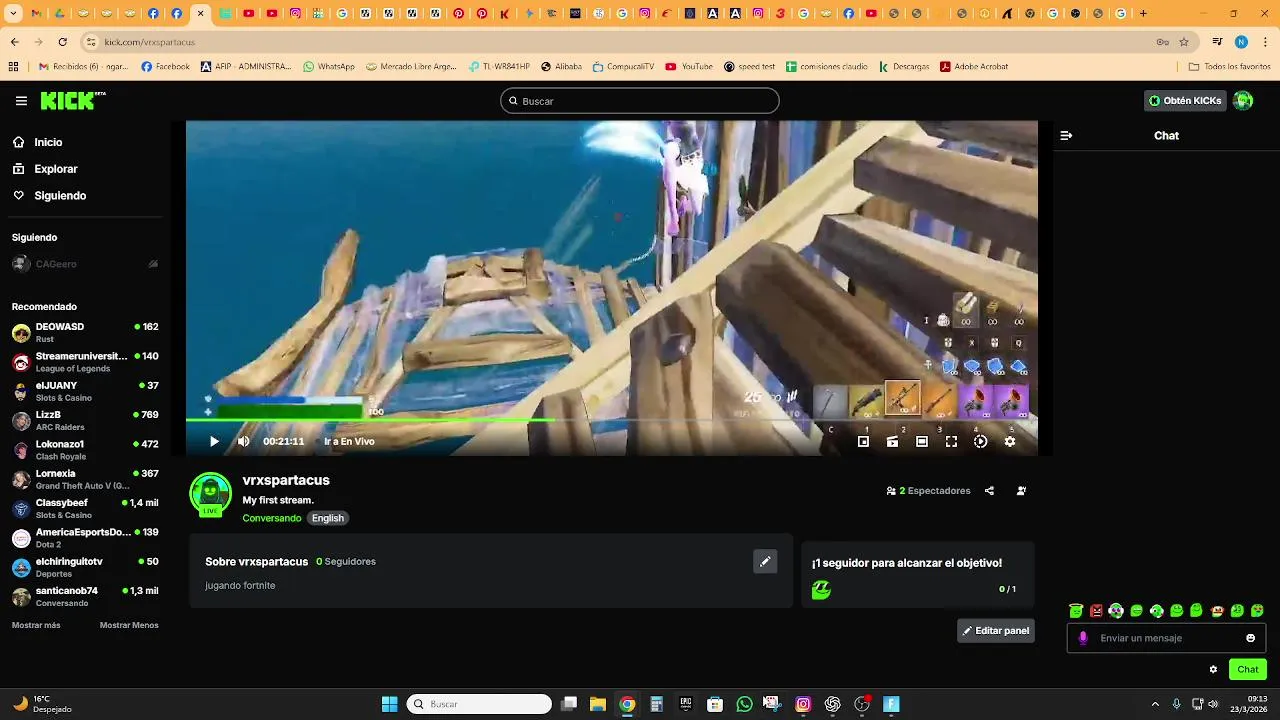
Task: Toggle theater mode in video player
Action: (x=922, y=441)
